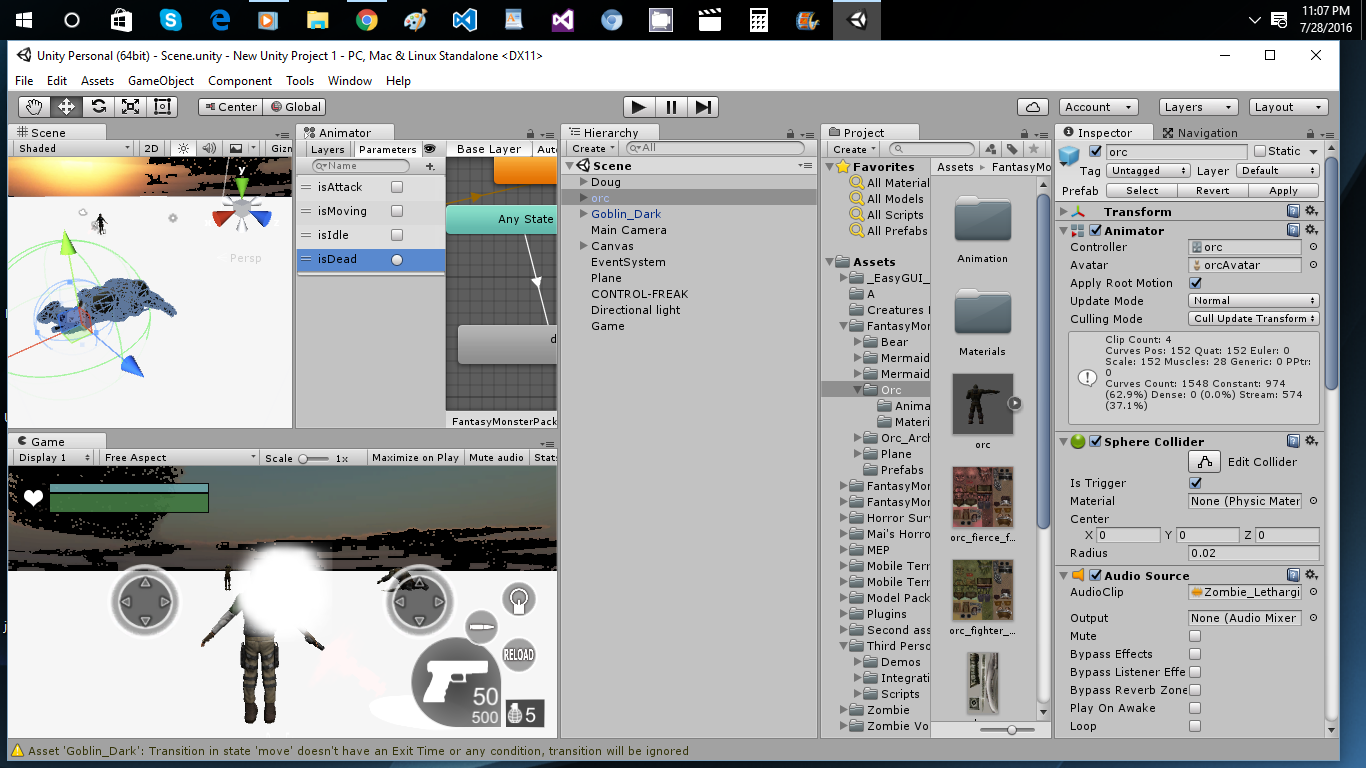Open the GameObject menu

161,81
